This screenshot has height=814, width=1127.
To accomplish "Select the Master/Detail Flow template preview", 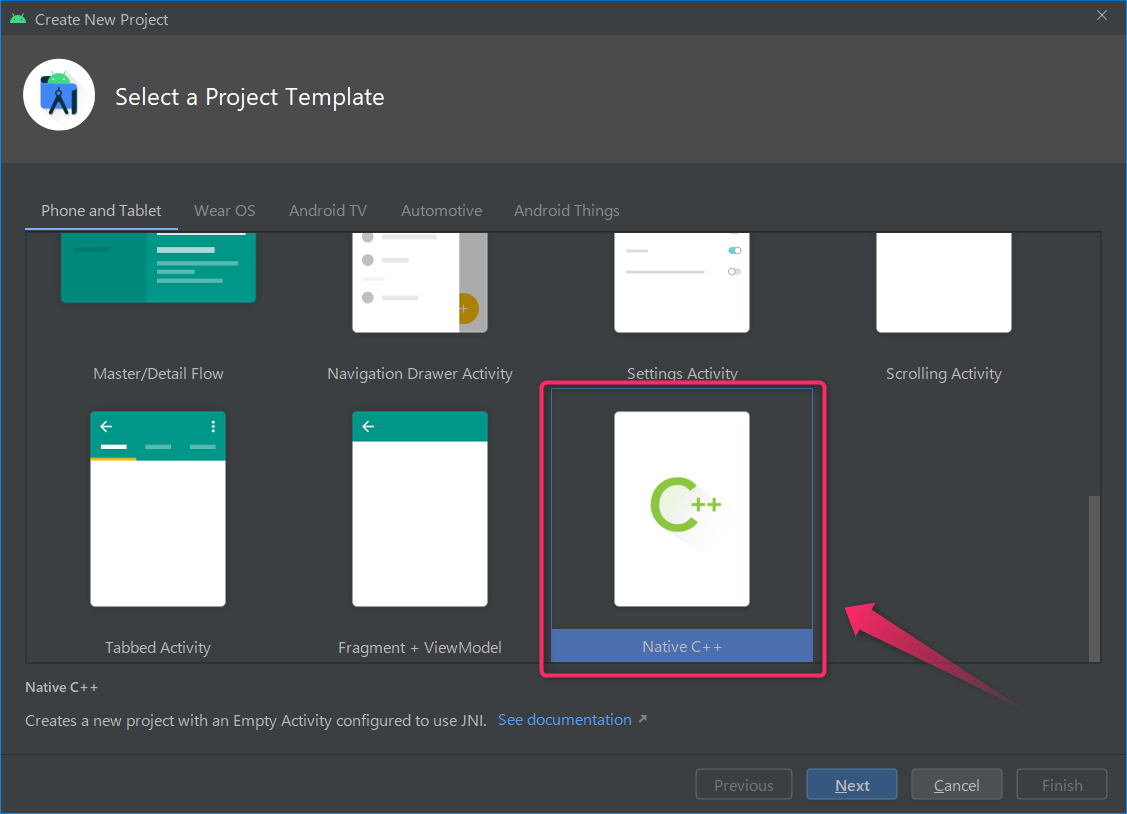I will [x=158, y=267].
